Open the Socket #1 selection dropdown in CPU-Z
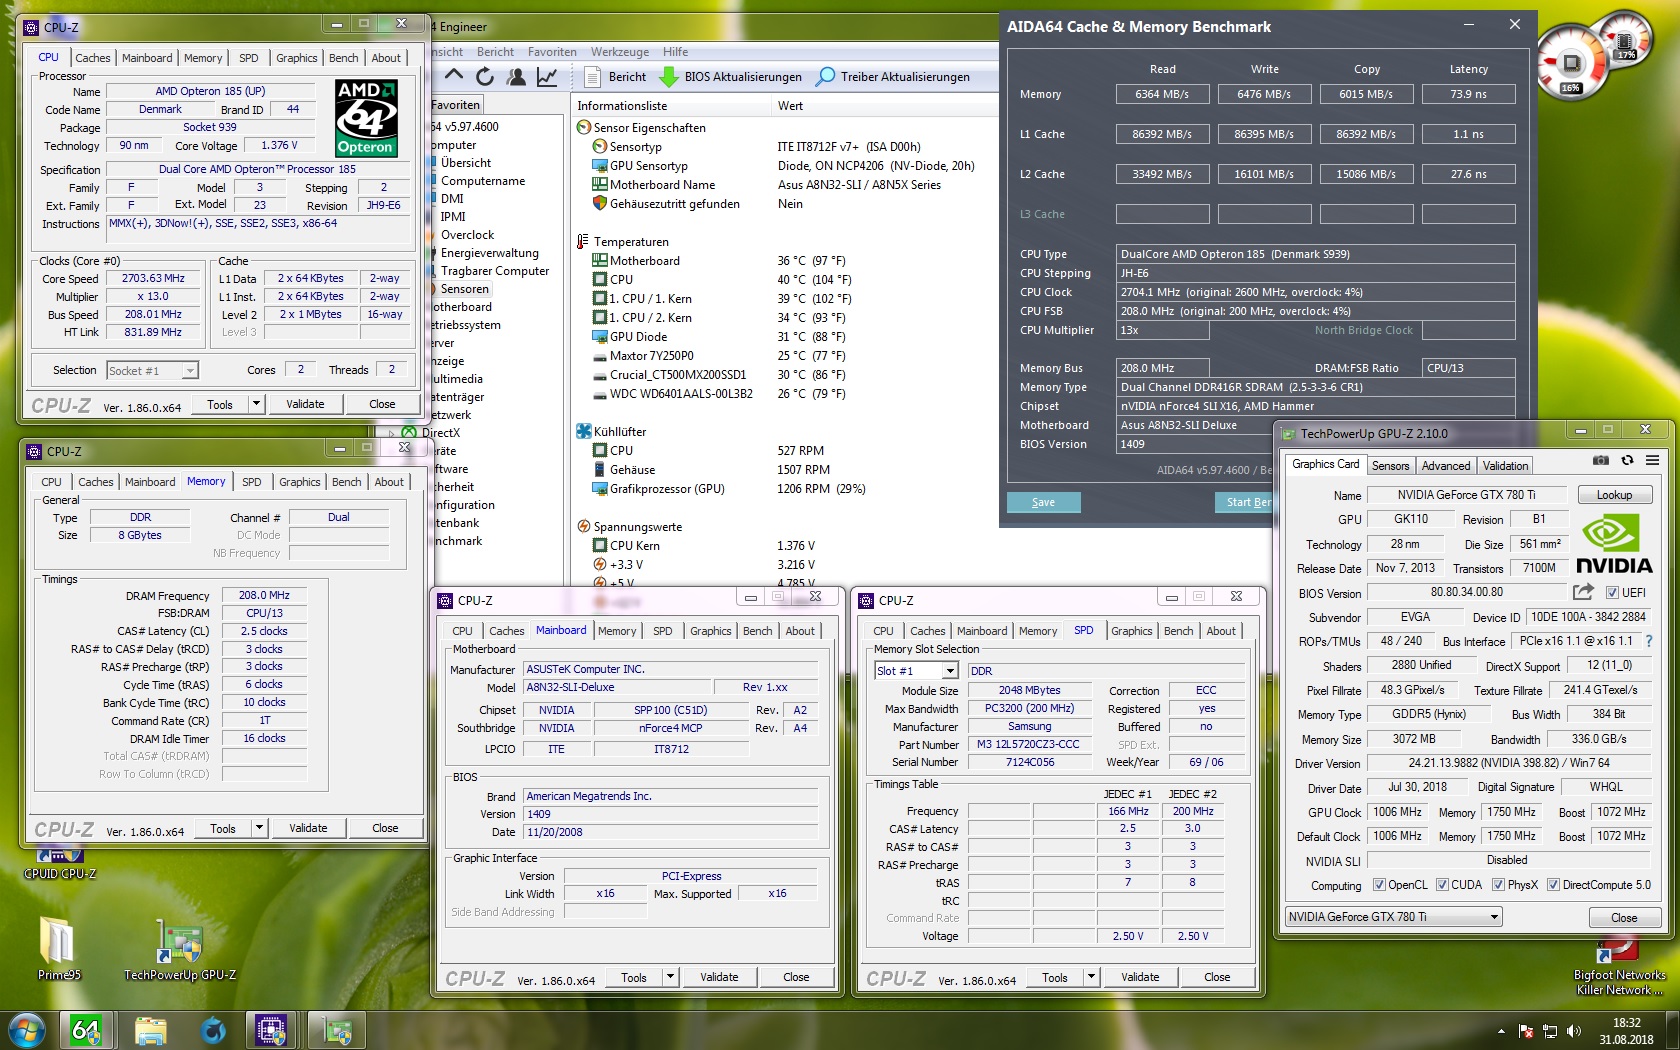Image resolution: width=1680 pixels, height=1050 pixels. [x=188, y=370]
